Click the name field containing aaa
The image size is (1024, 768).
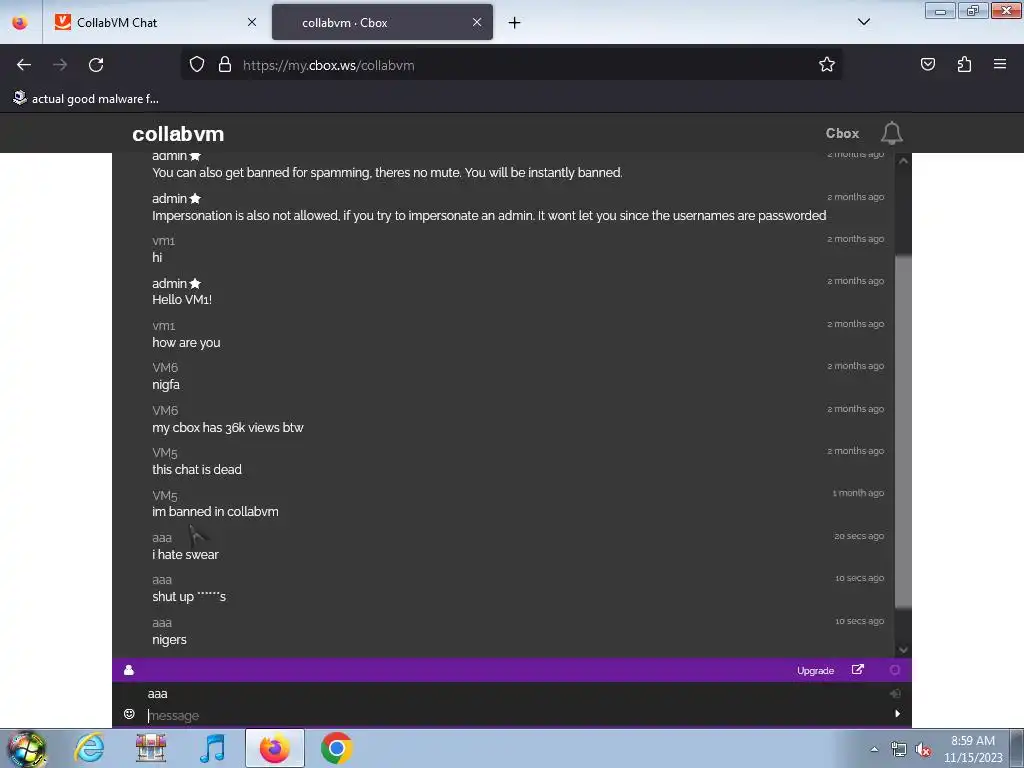(513, 694)
